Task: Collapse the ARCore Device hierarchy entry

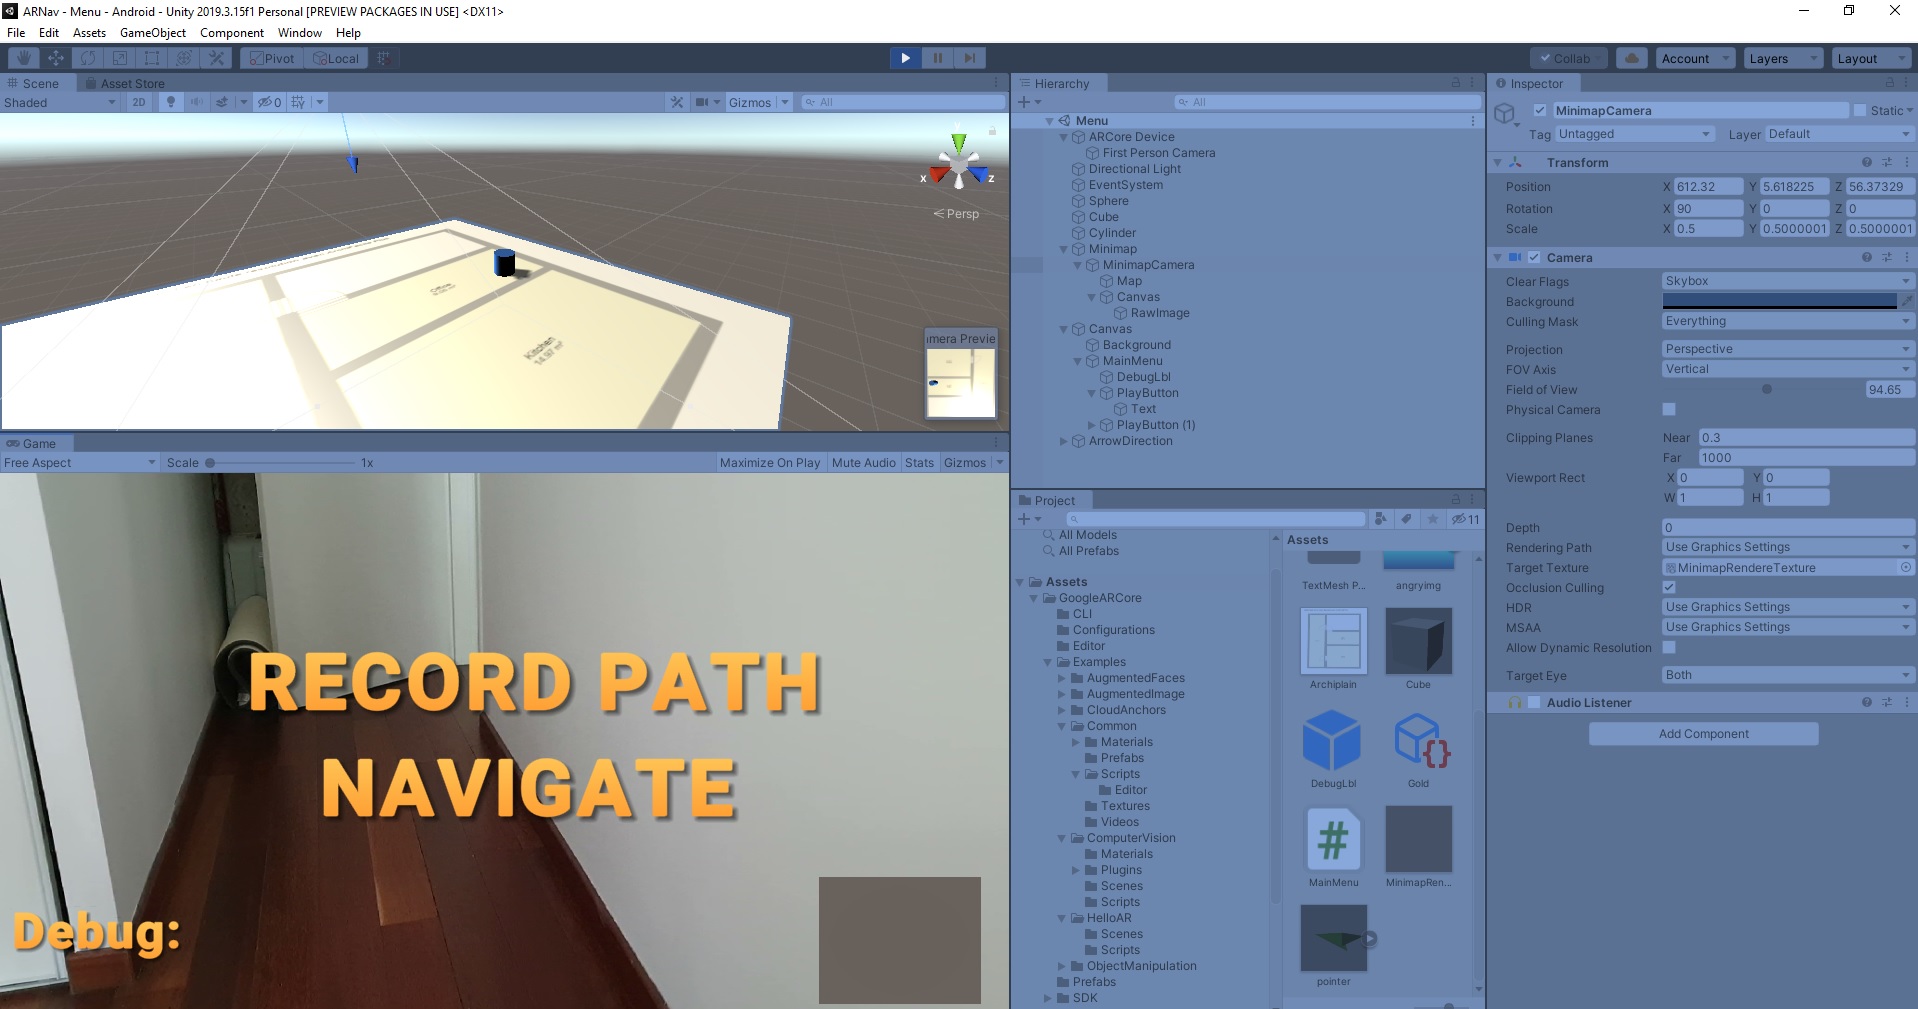Action: [x=1063, y=137]
